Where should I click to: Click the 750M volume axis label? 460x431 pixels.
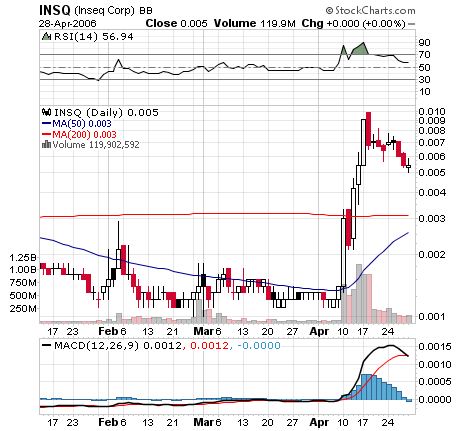tap(23, 283)
